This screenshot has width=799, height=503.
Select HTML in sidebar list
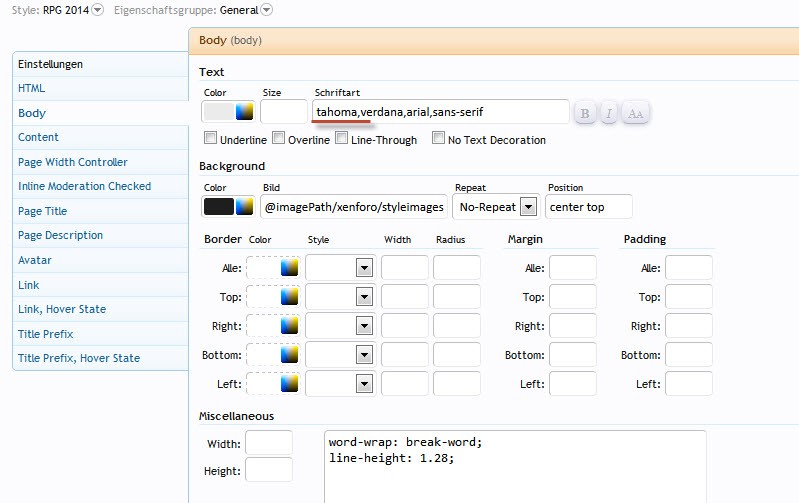pyautogui.click(x=100, y=88)
